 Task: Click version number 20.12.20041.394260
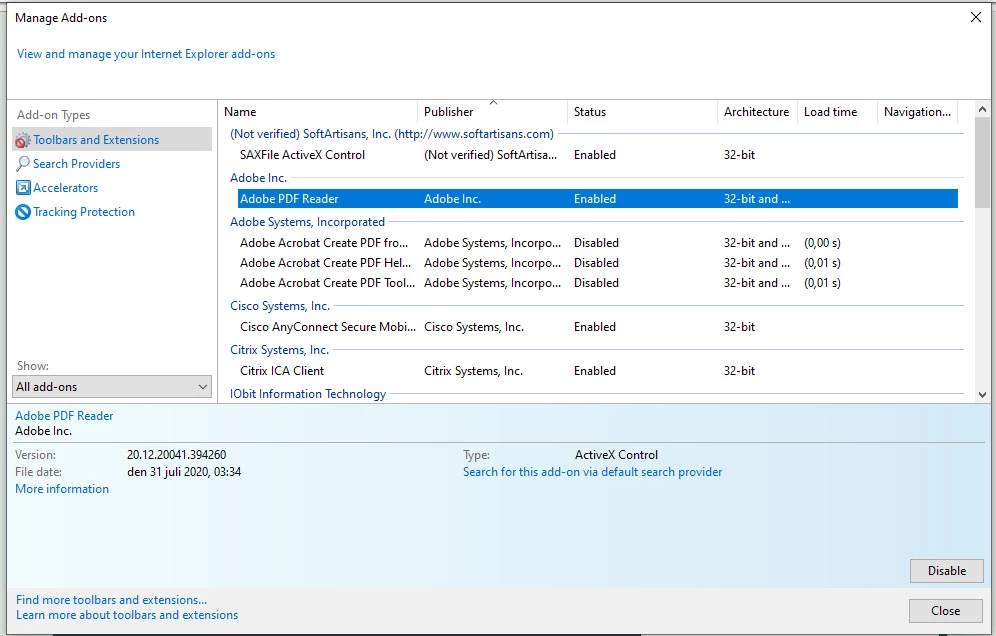click(x=177, y=455)
